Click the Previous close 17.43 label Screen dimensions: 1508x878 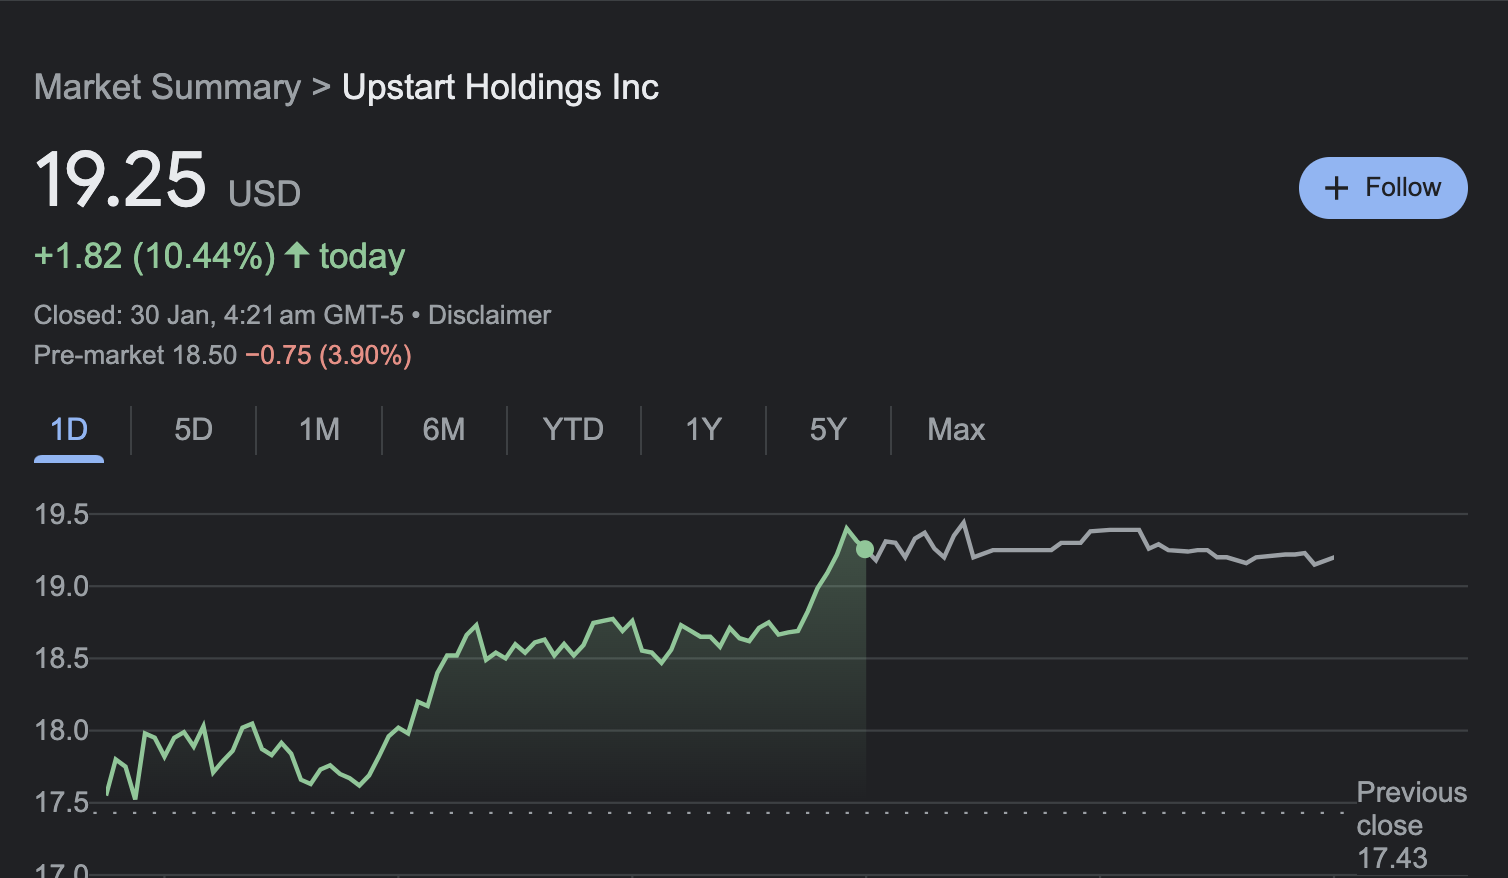(1411, 825)
